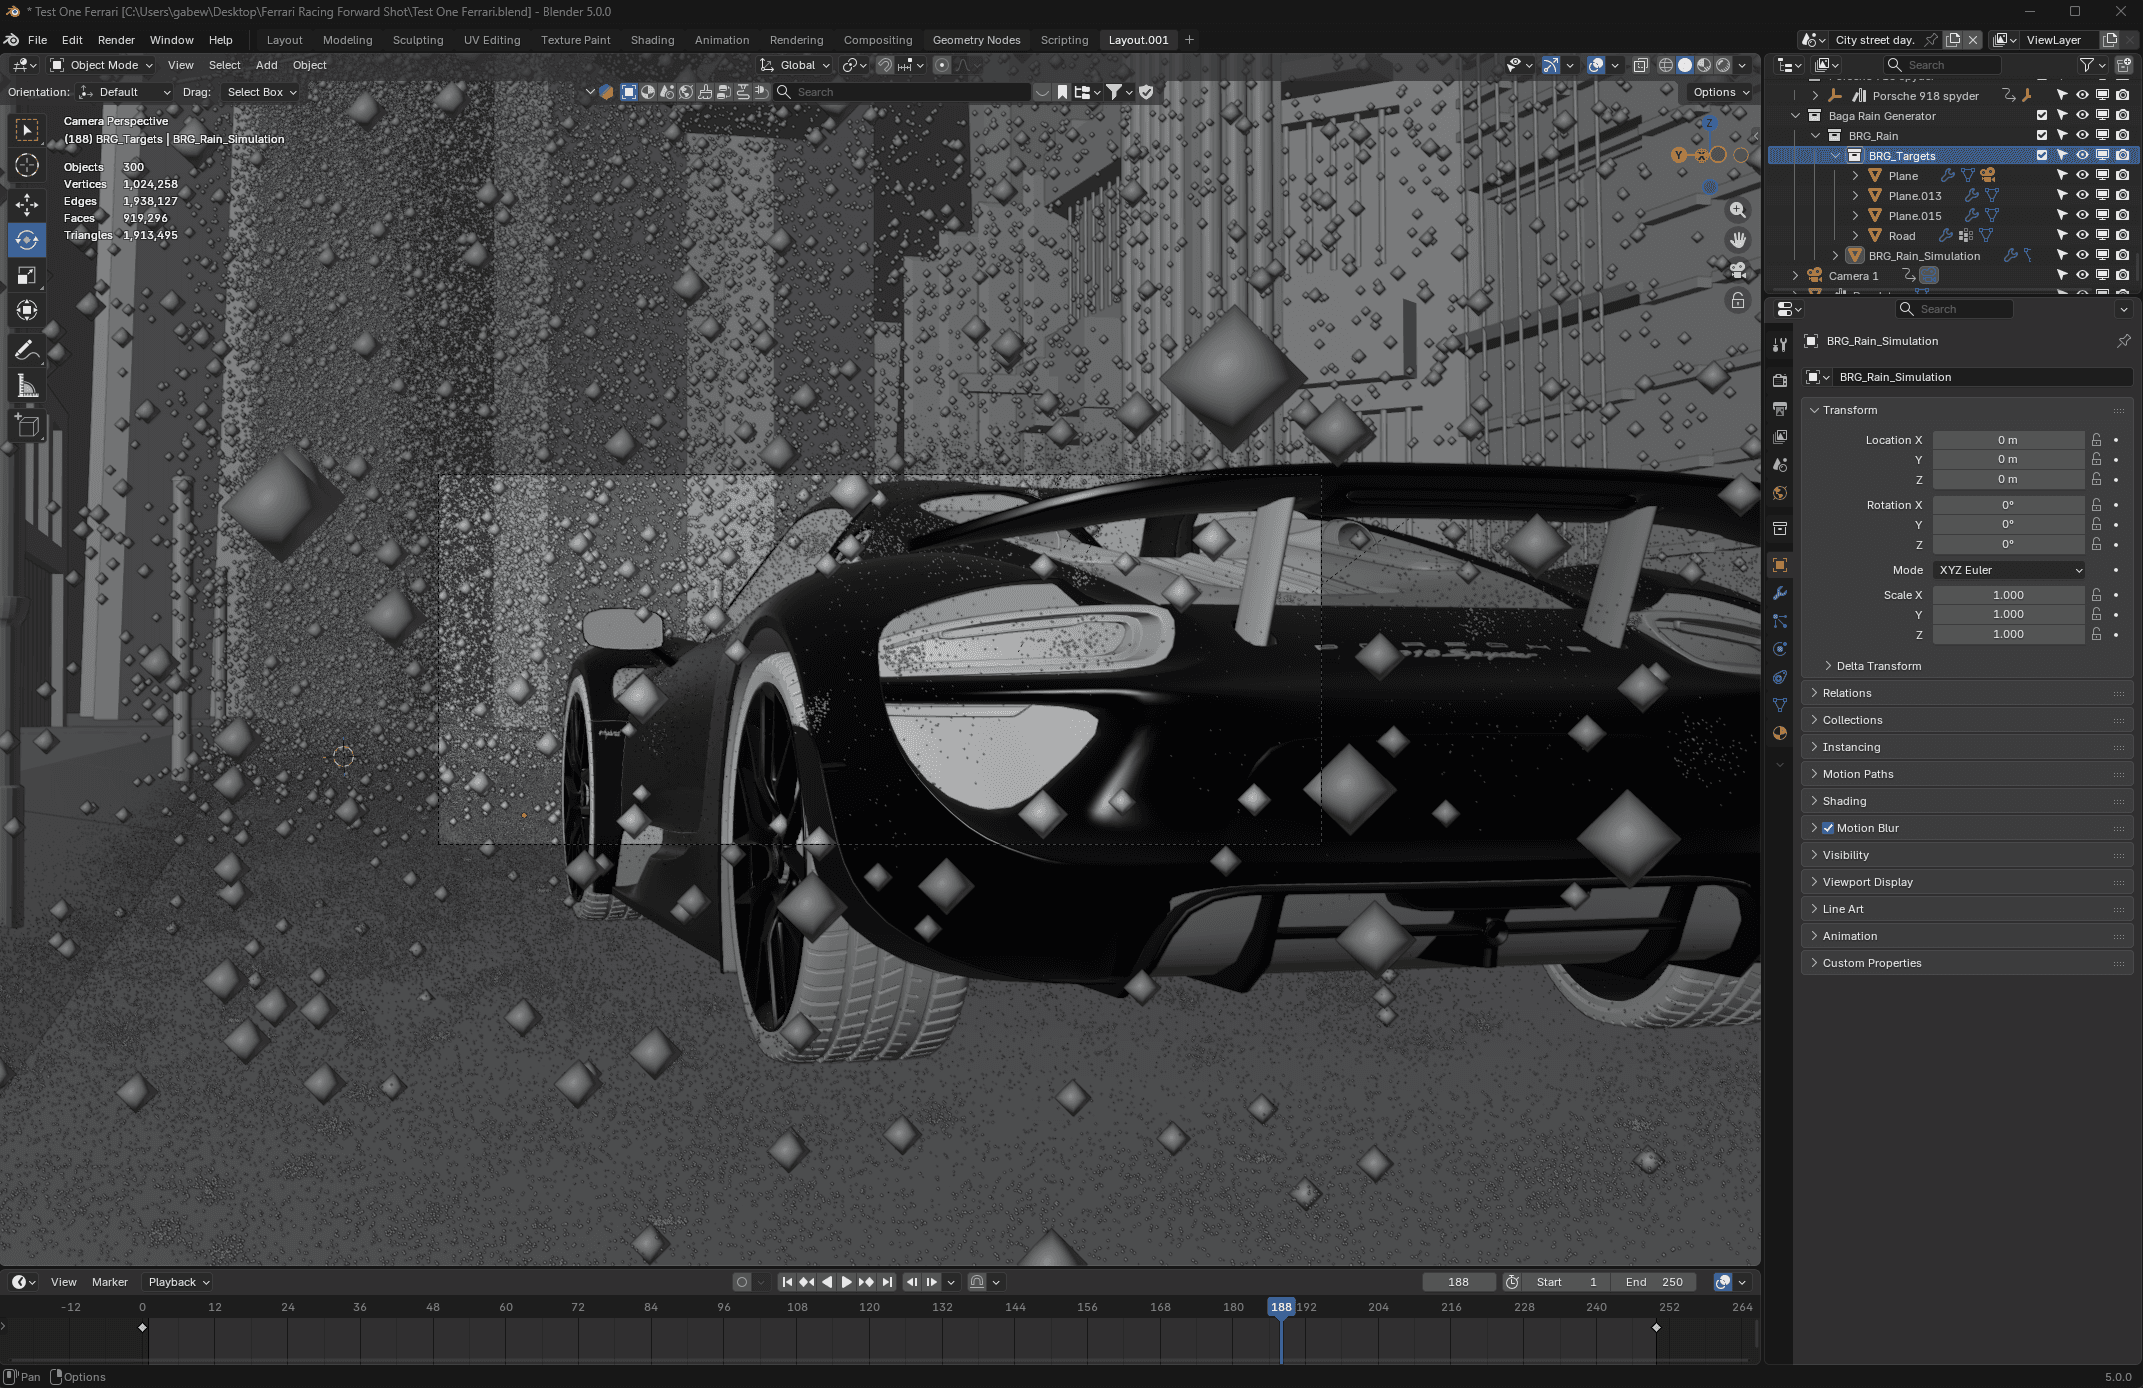The height and width of the screenshot is (1388, 2143).
Task: Open the rotation Mode XYZ Euler dropdown
Action: 2009,570
